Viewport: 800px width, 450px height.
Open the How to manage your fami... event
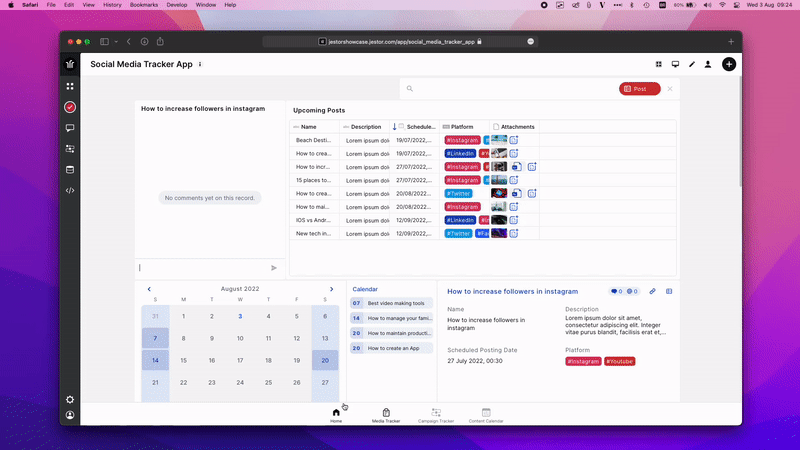391,318
